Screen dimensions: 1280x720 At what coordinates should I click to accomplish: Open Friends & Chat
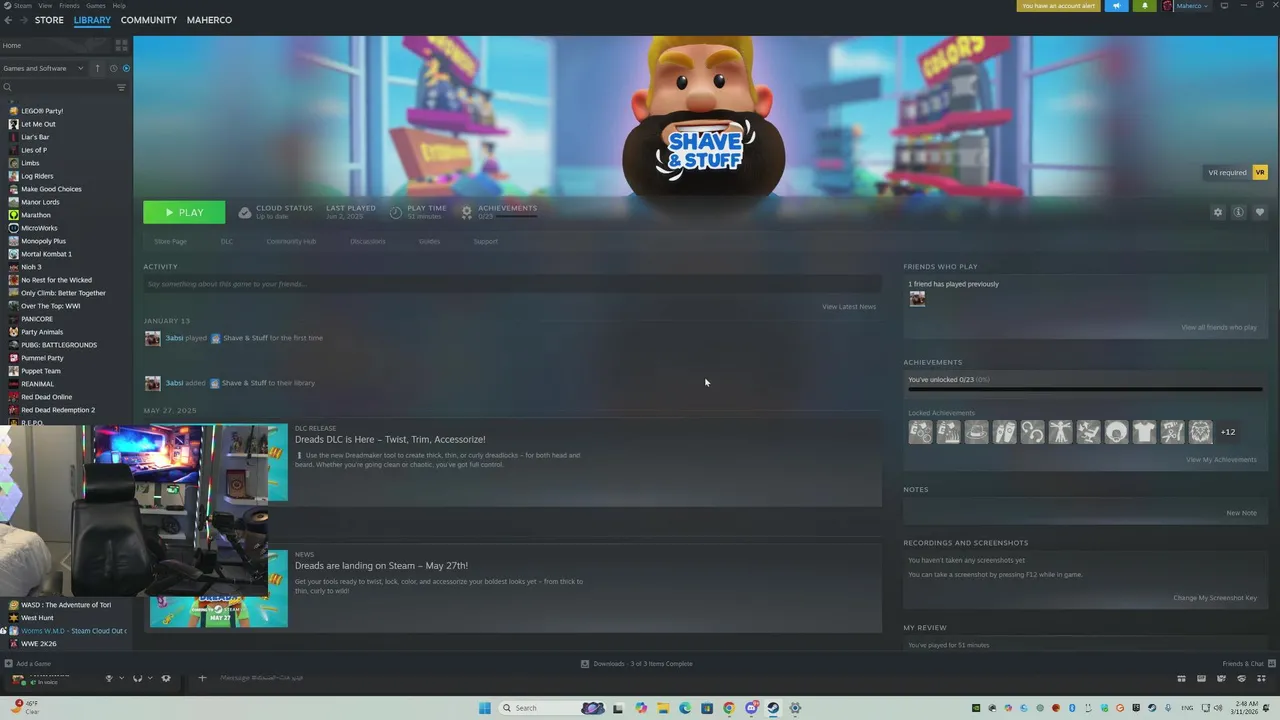1248,664
